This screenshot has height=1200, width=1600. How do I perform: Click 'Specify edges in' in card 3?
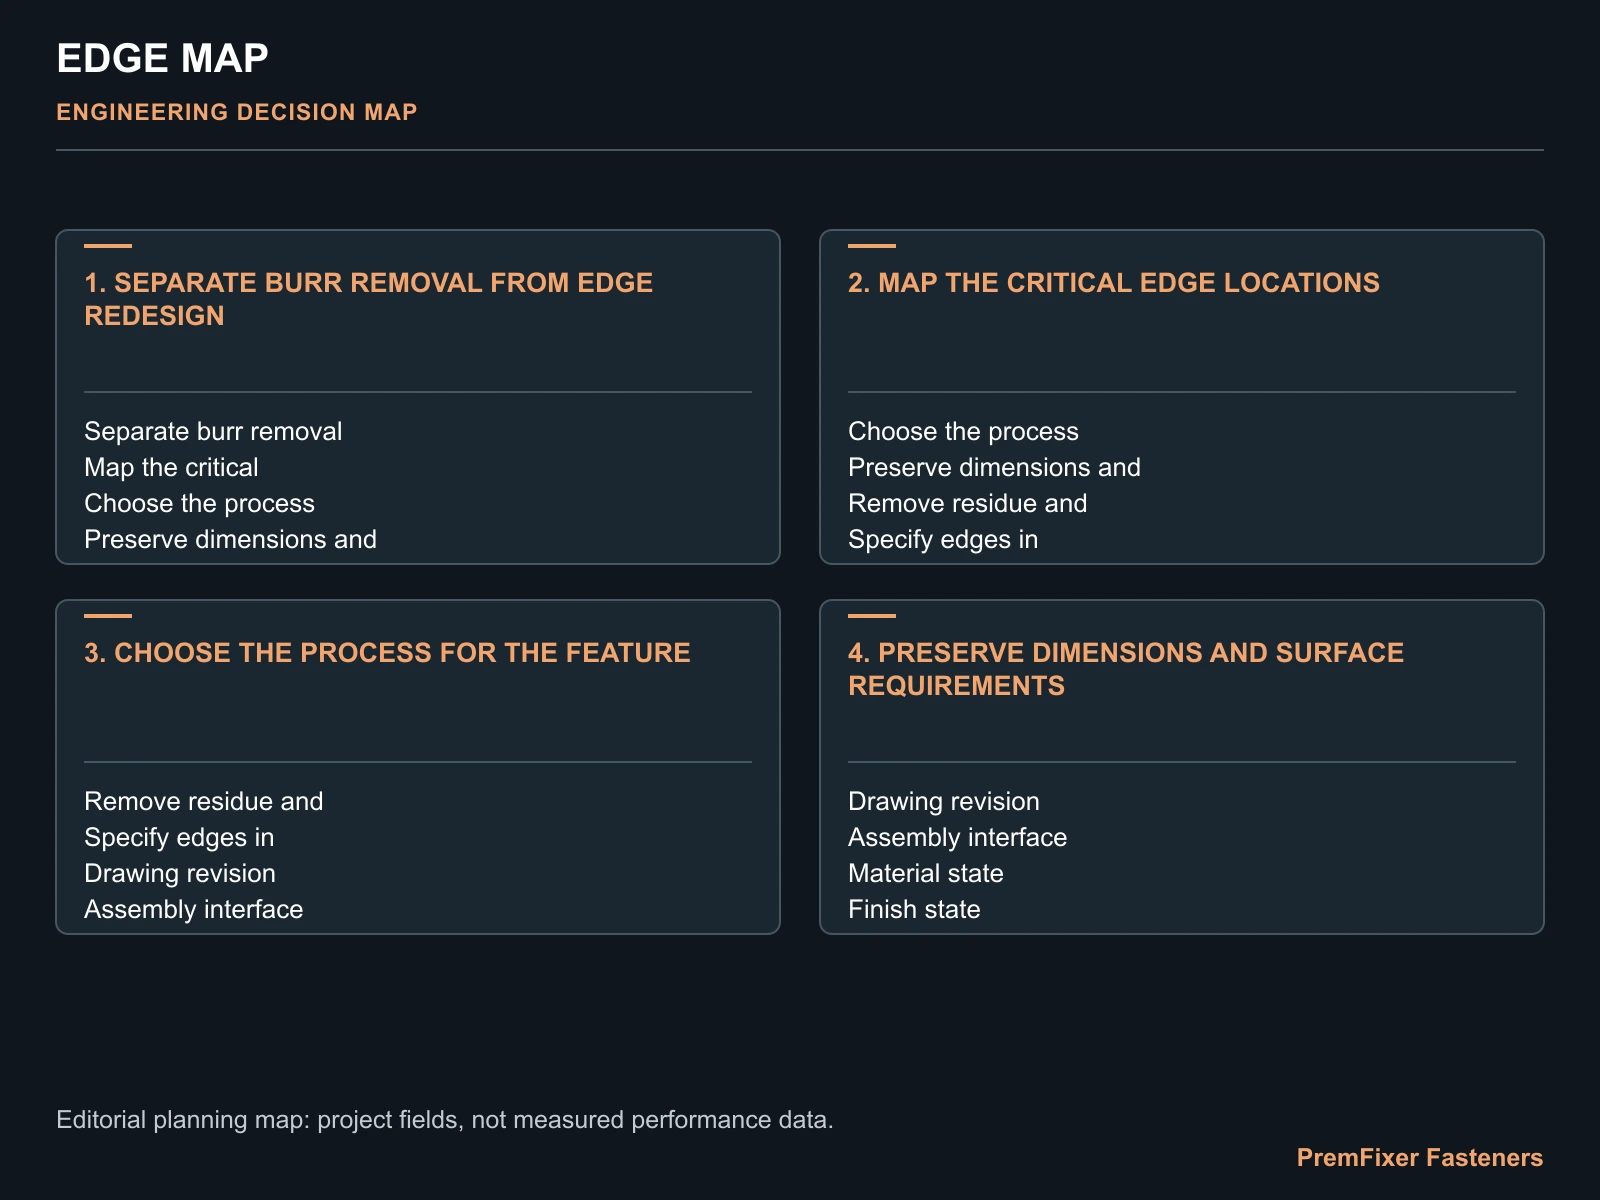[x=180, y=837]
